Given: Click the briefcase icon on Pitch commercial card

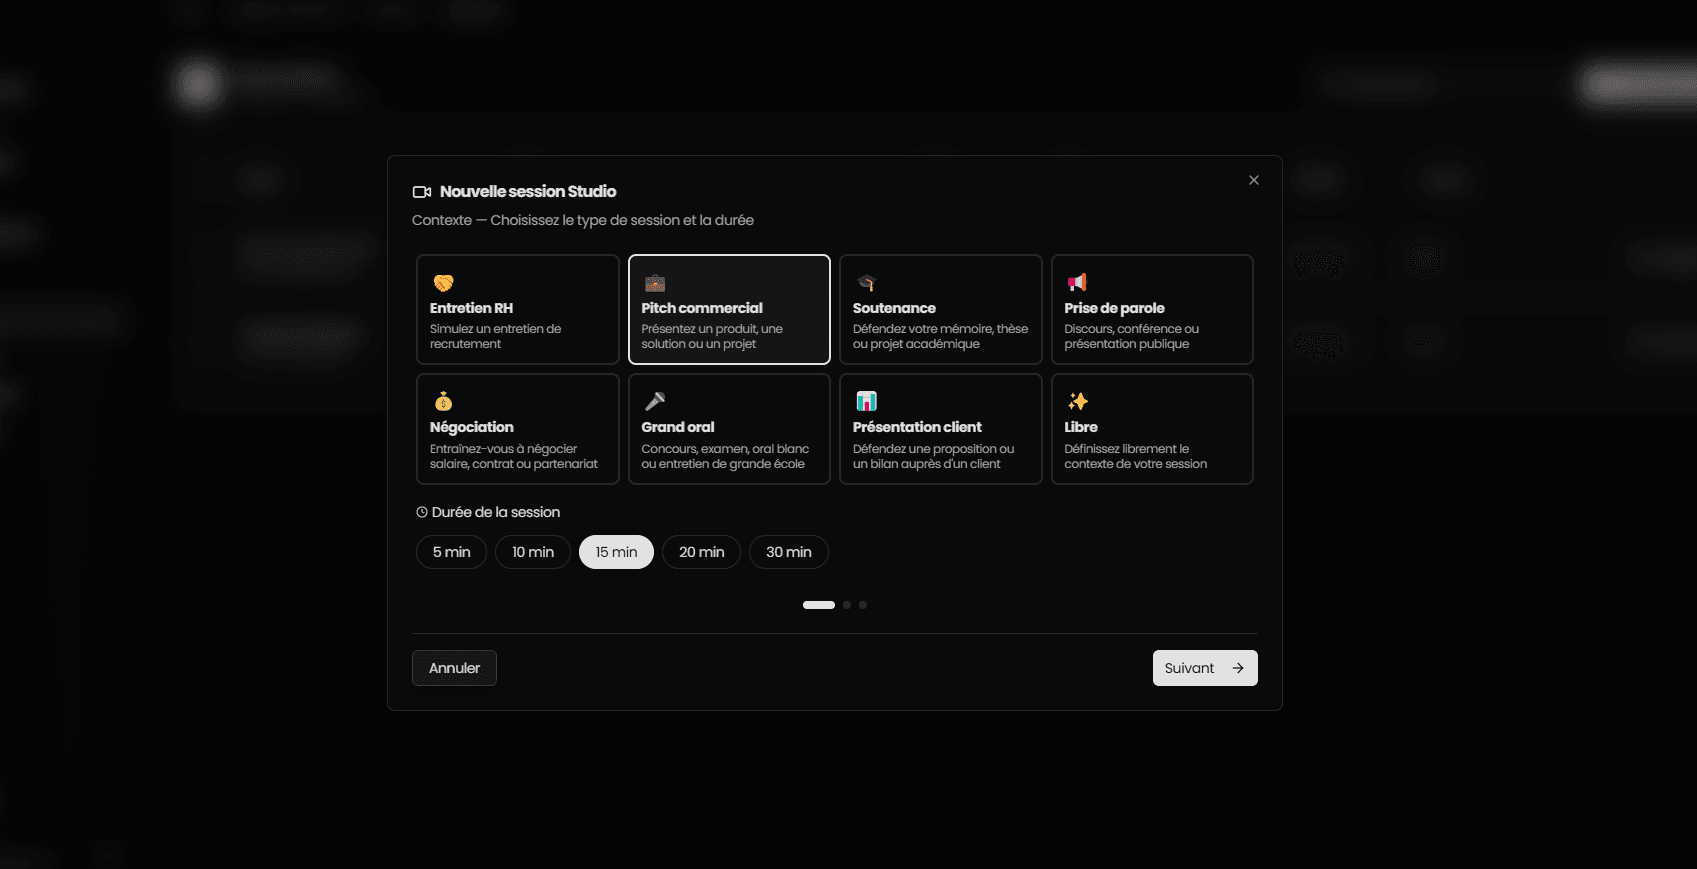Looking at the screenshot, I should 655,283.
